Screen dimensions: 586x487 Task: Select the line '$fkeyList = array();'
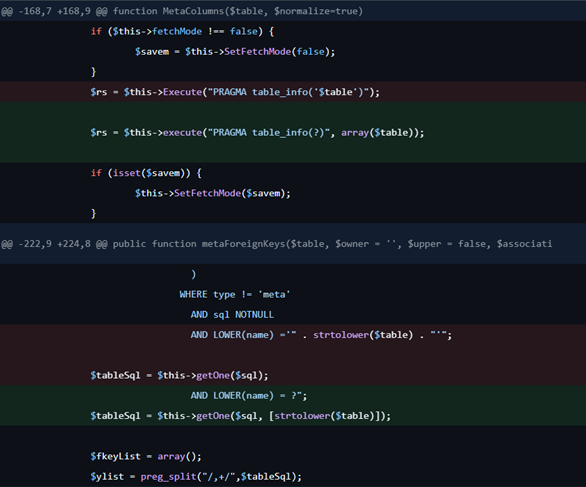[x=293, y=456]
